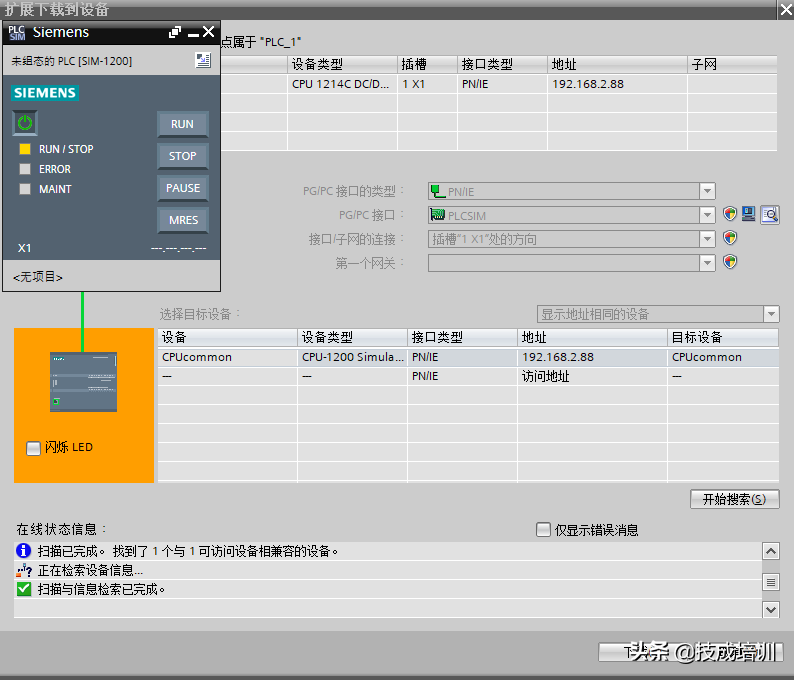Click the computer icon next to PLCSIM dropdown
Viewport: 794px width, 680px height.
(748, 215)
